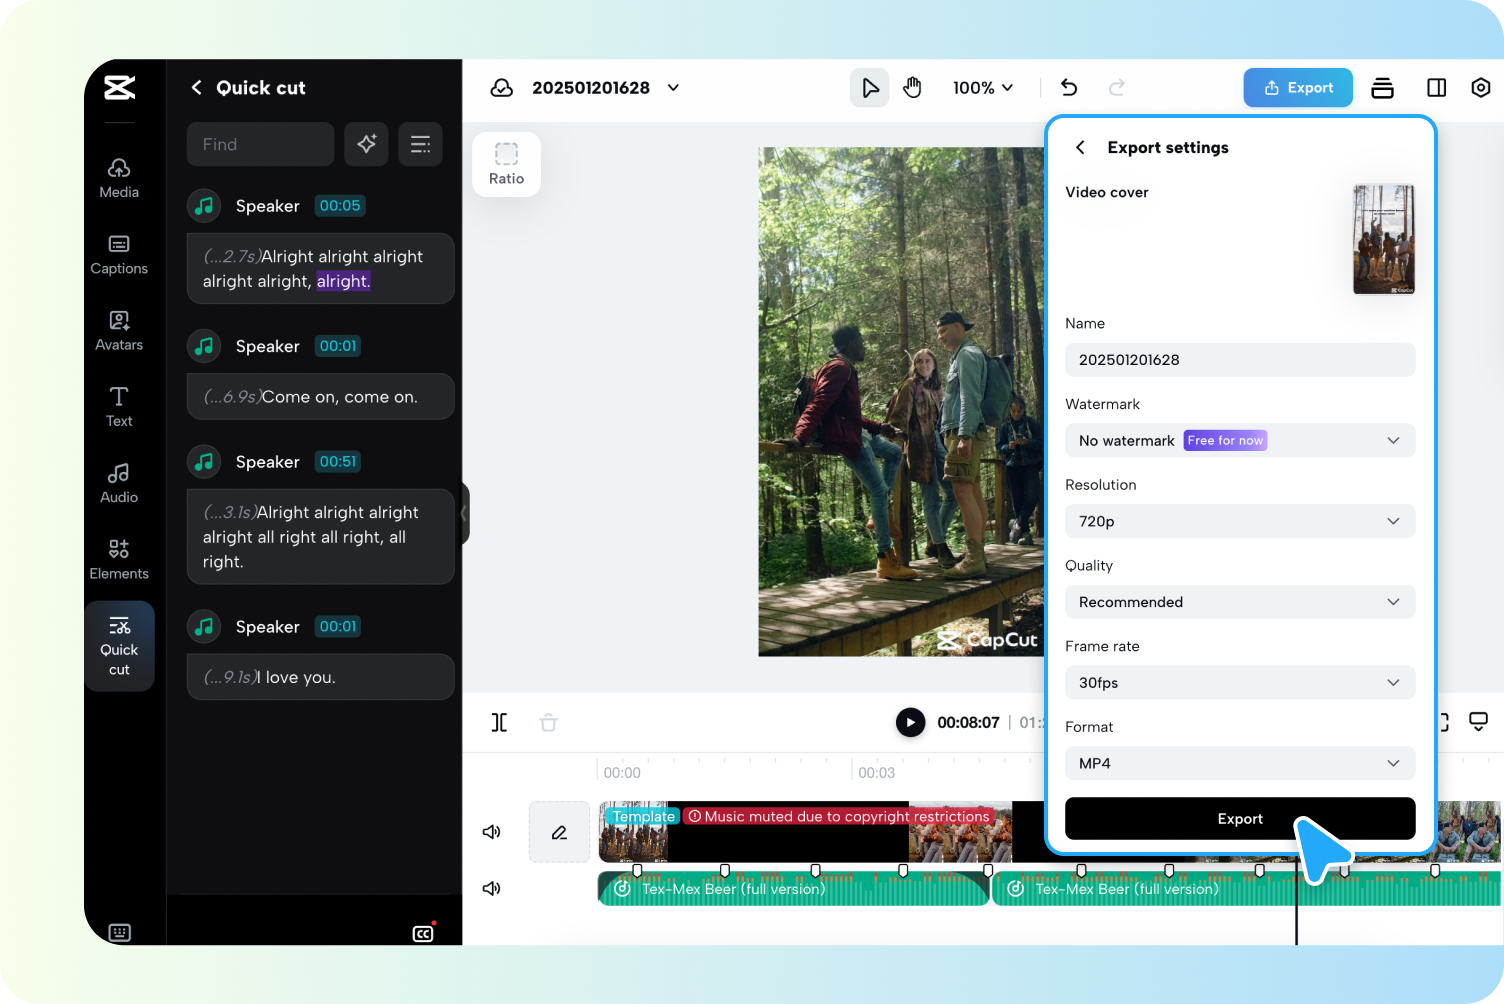
Task: Select the 00:05 timestamp badge
Action: coord(340,206)
